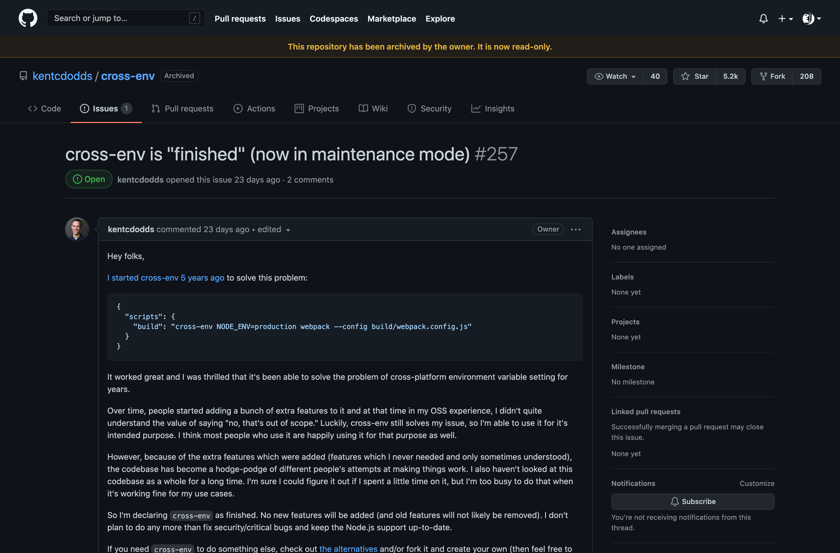This screenshot has height=553, width=840.
Task: Click the GitHub logo home icon
Action: pos(28,18)
